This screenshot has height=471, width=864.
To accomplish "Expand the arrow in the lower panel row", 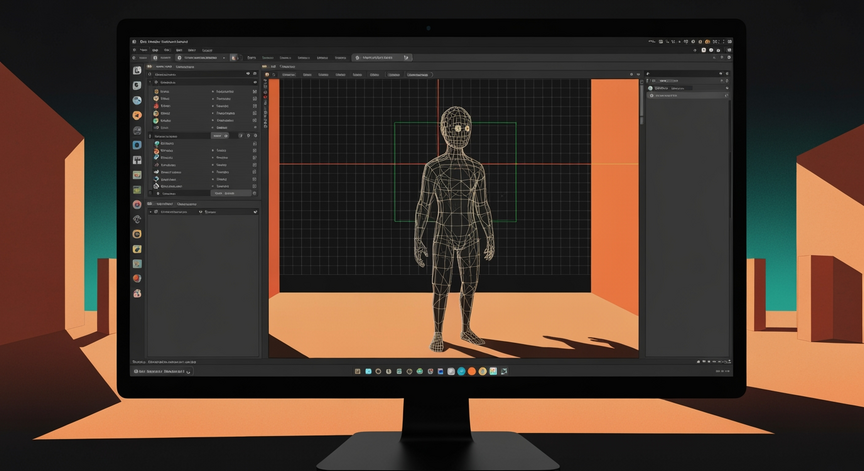I will point(150,212).
